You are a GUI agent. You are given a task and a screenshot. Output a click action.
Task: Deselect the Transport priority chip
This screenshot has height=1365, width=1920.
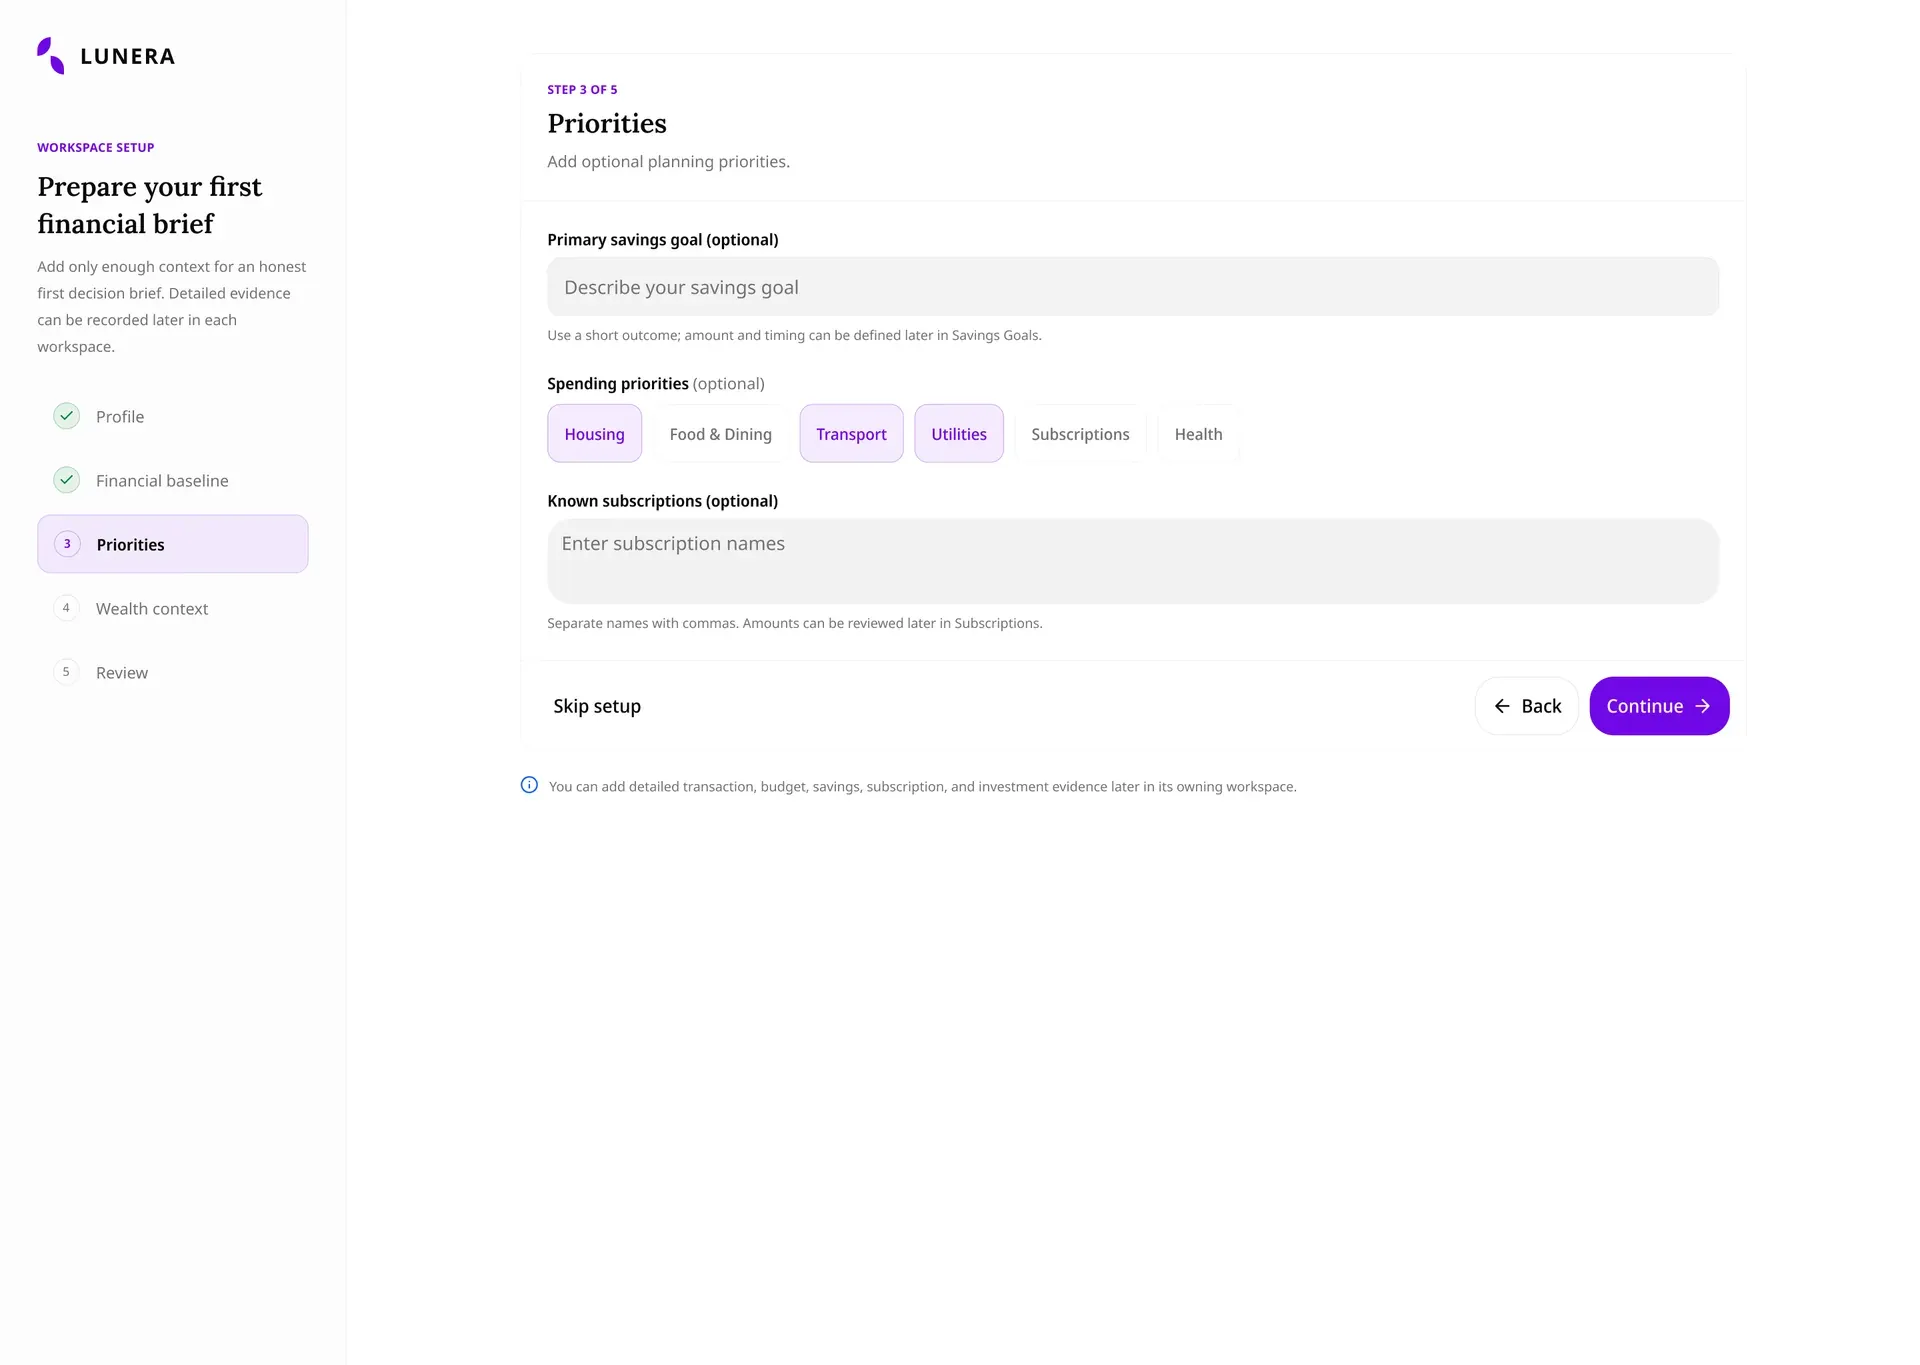(851, 434)
